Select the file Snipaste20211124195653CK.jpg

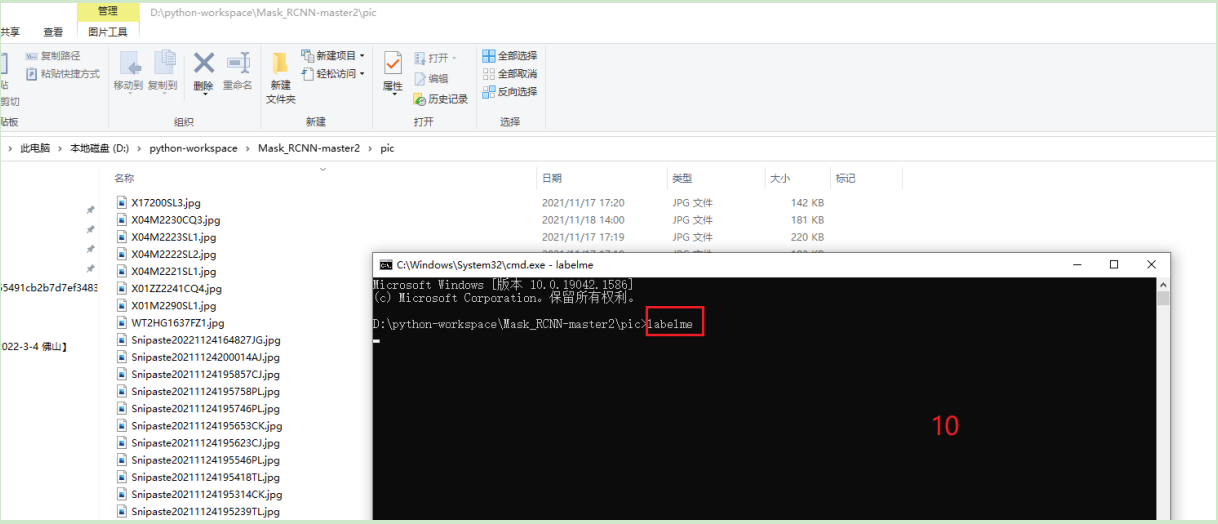pos(206,425)
